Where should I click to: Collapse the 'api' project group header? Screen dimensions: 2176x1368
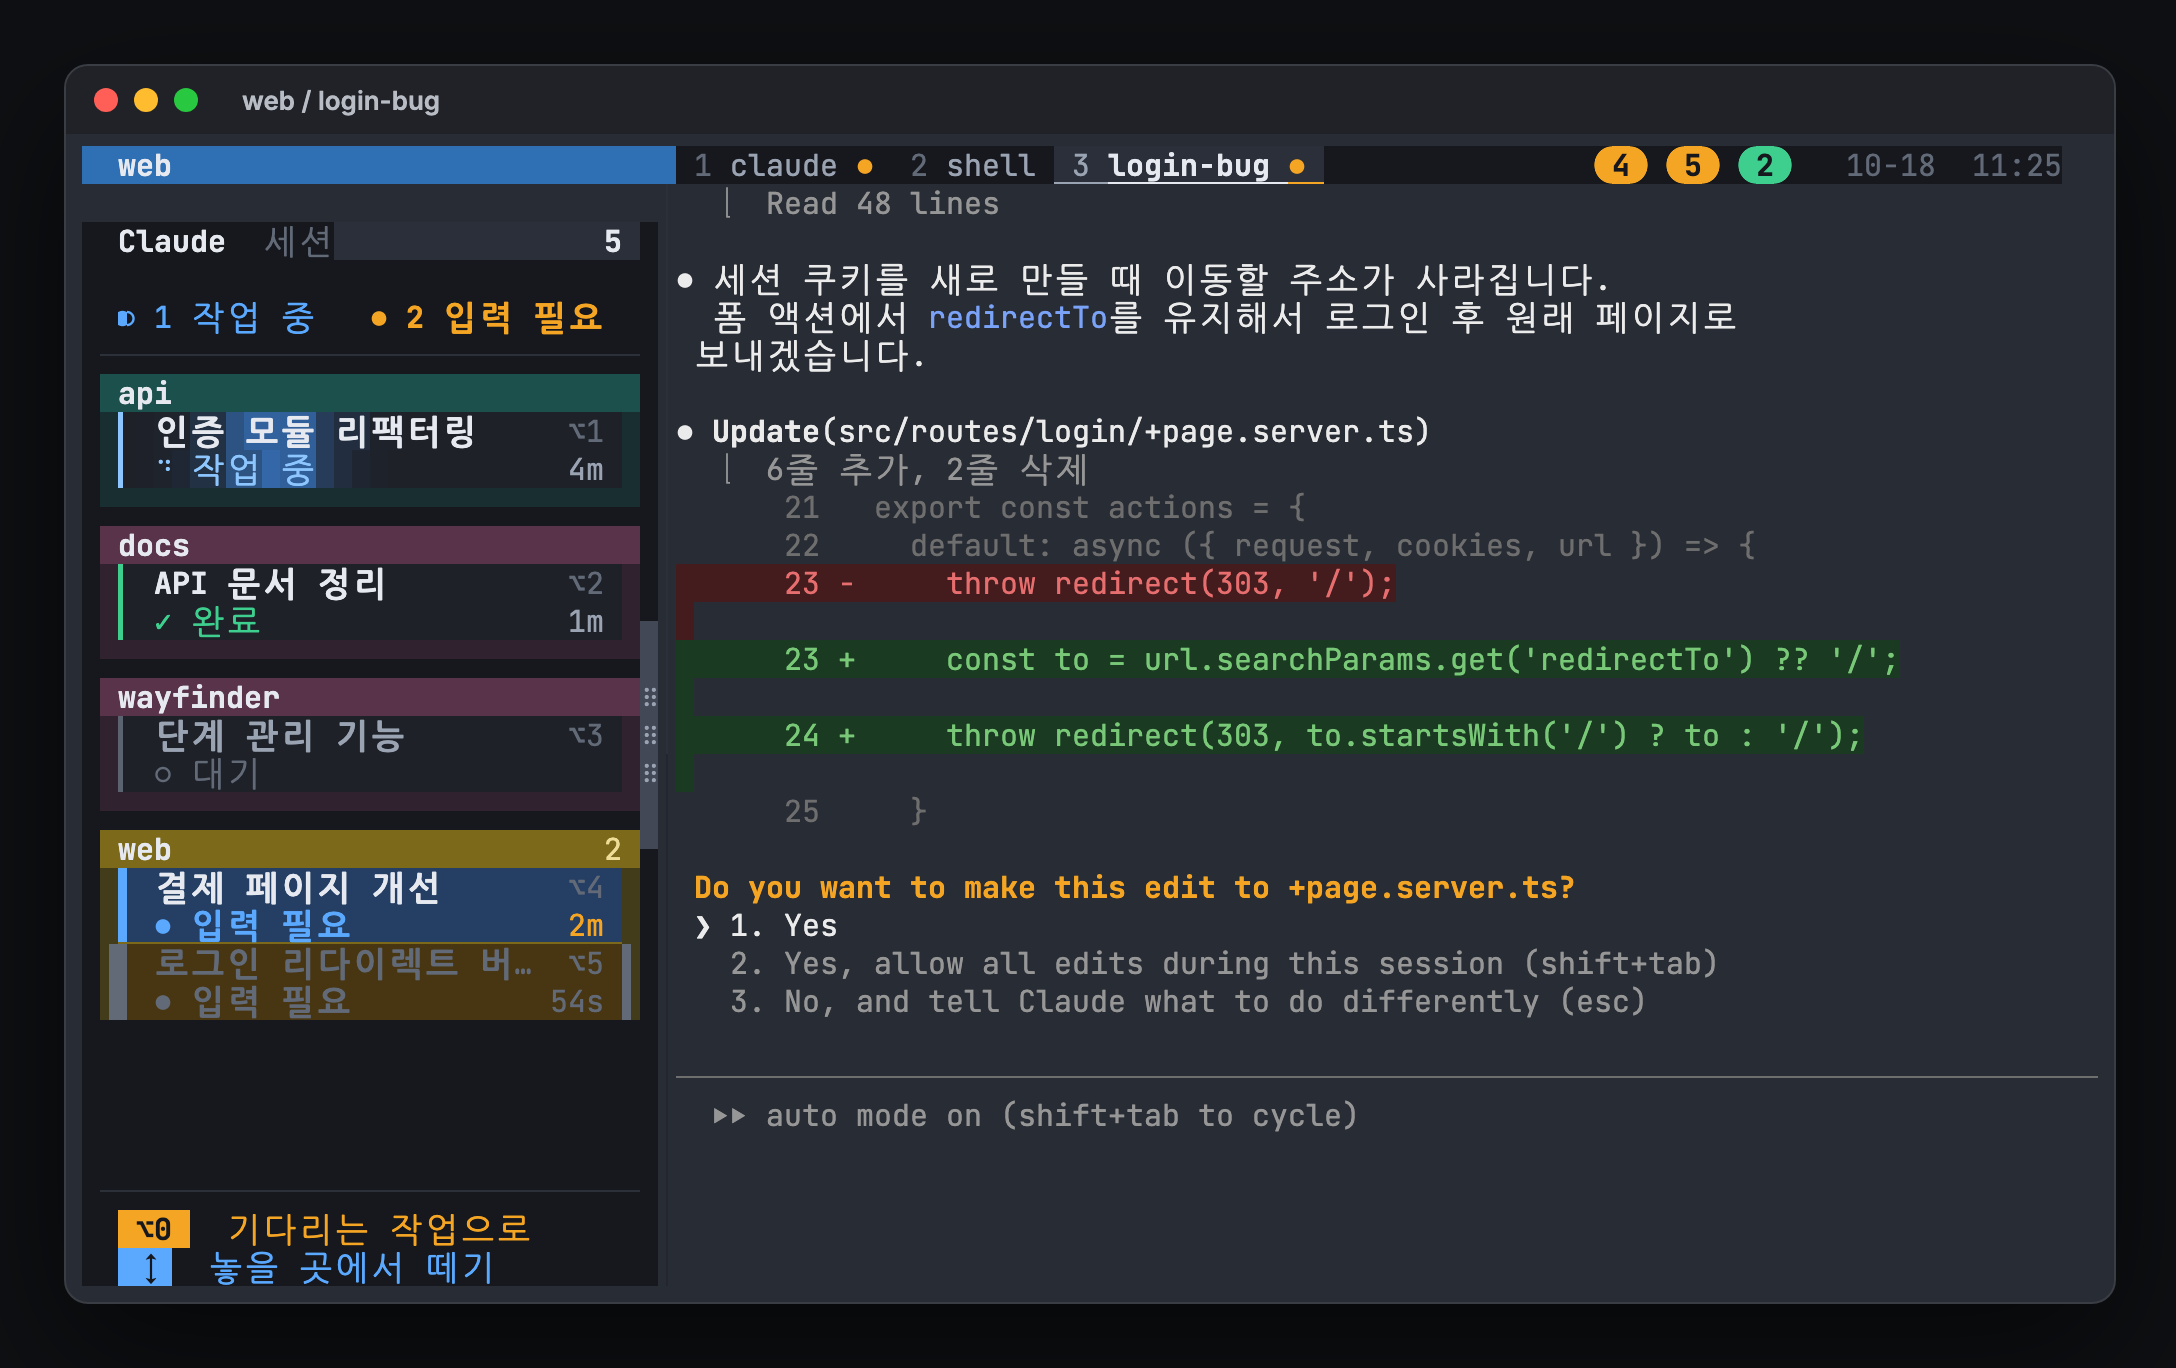[370, 393]
